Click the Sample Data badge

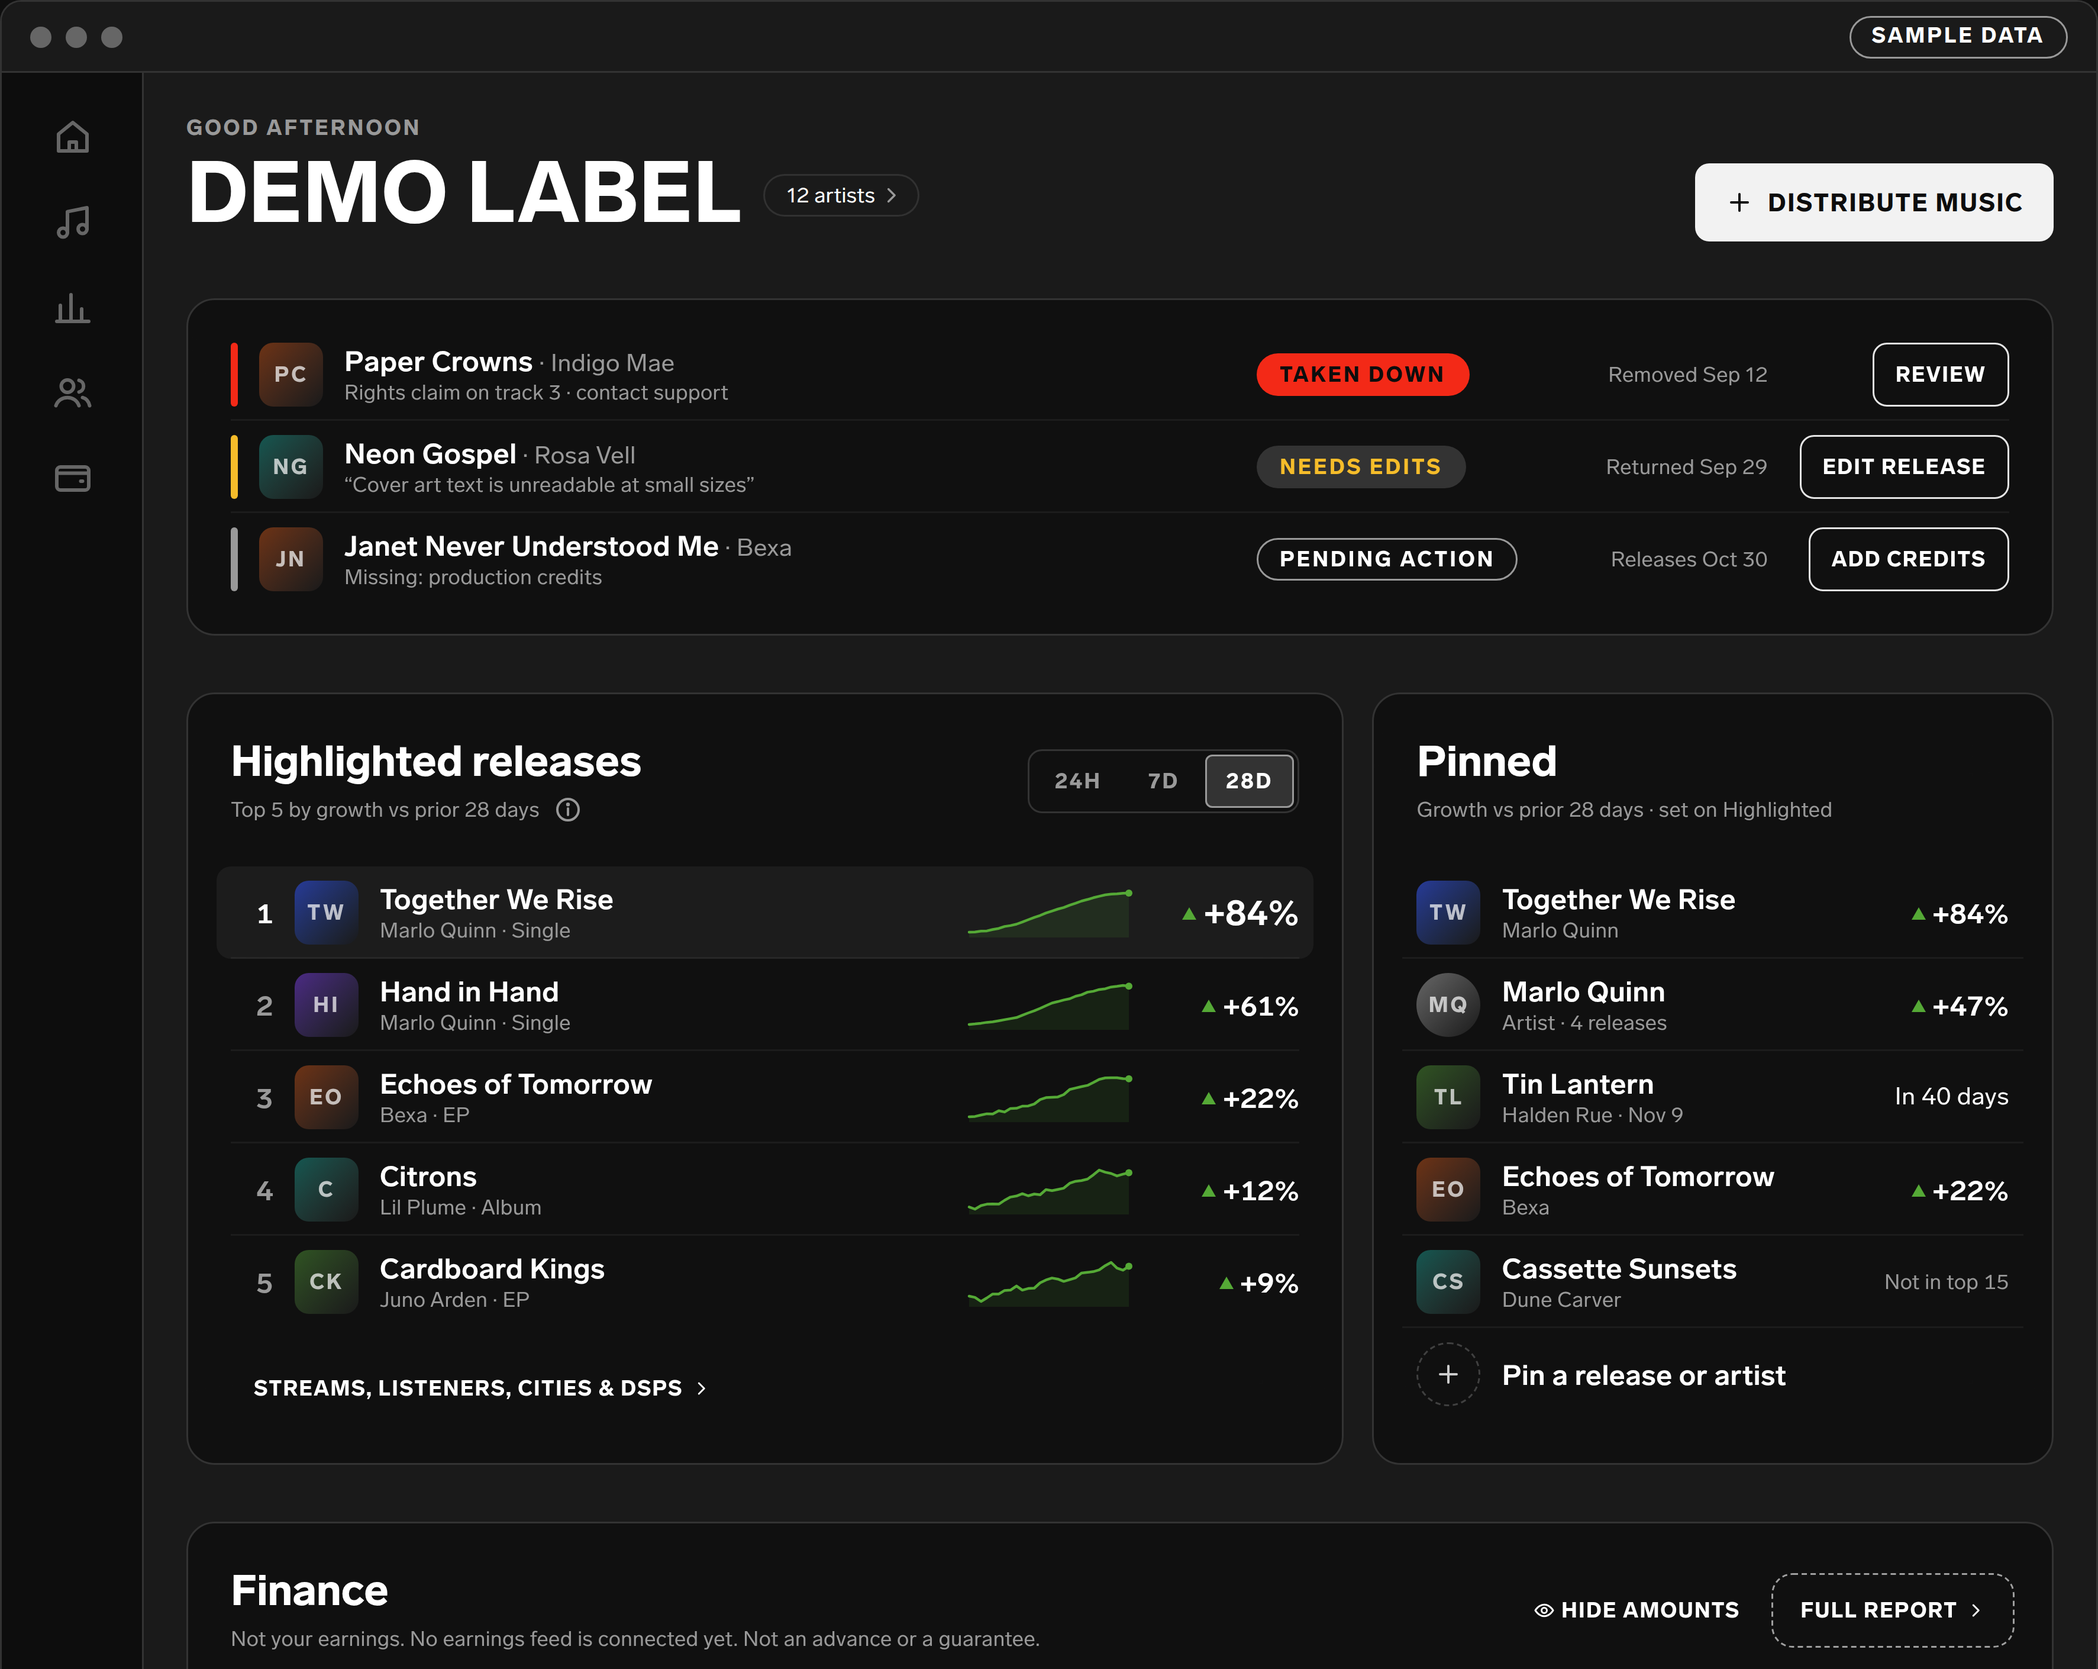[1957, 36]
